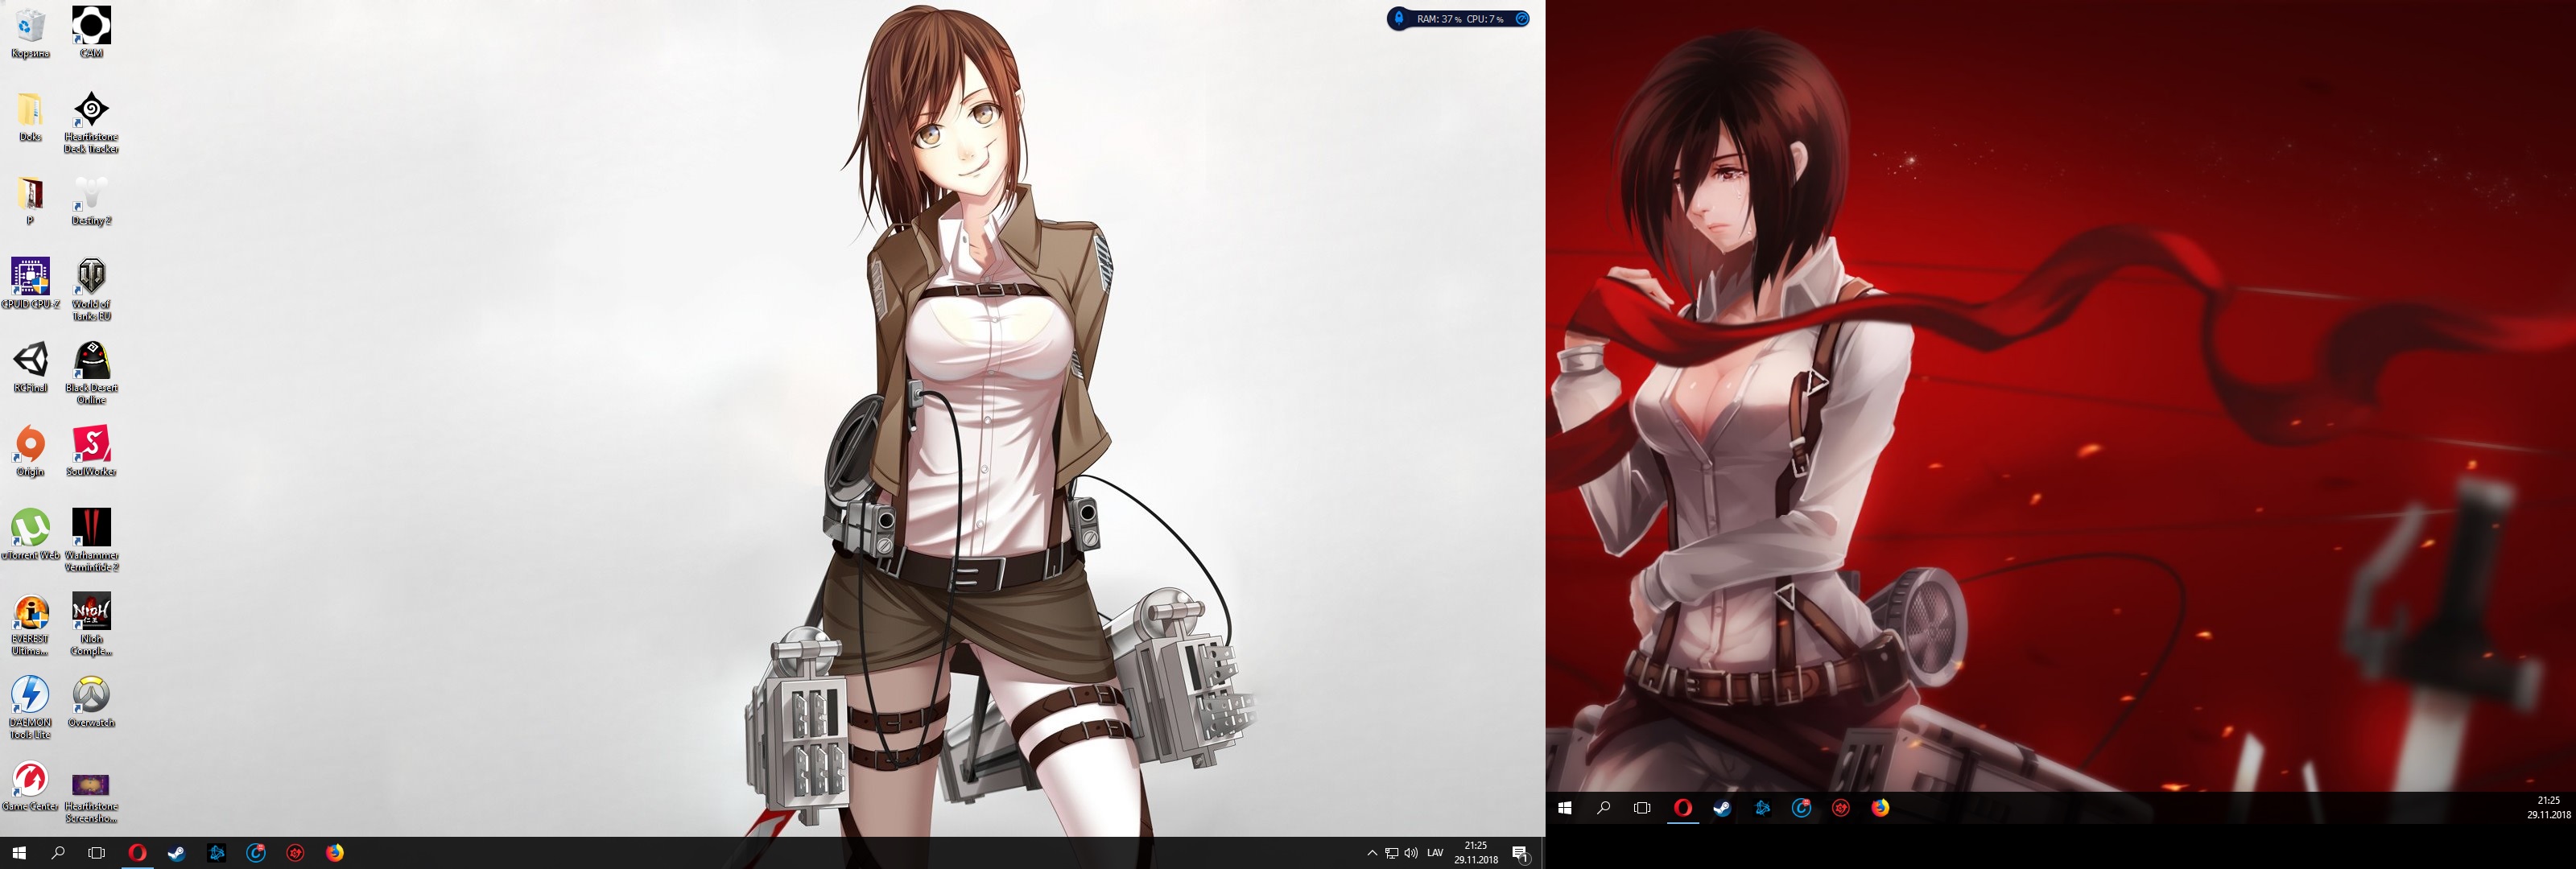The height and width of the screenshot is (869, 2576).
Task: Expand hidden system tray icons chevron
Action: pyautogui.click(x=1372, y=853)
